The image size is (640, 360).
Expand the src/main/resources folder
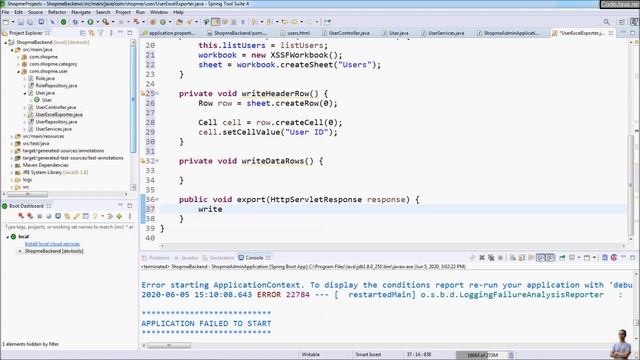point(12,136)
